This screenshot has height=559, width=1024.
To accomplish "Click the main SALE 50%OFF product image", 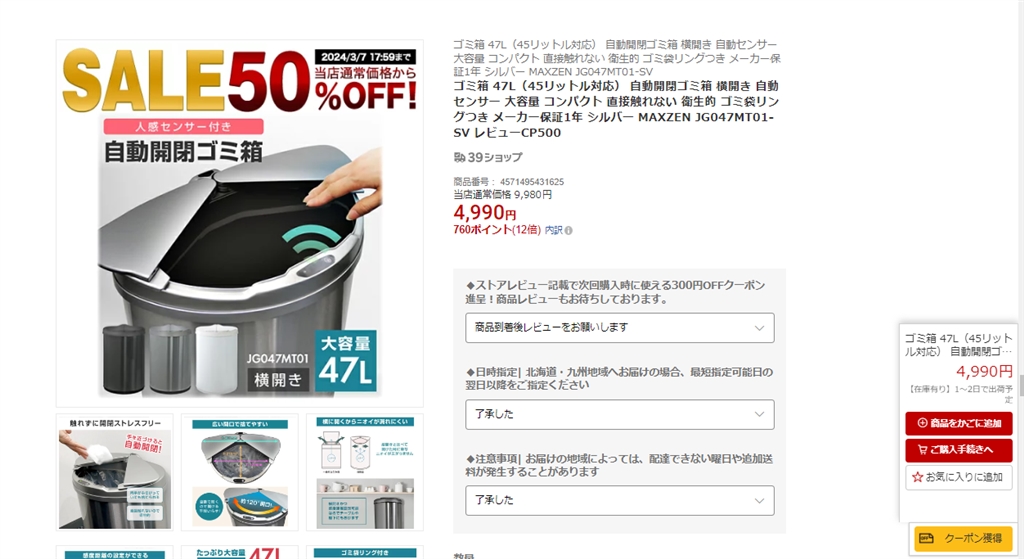I will [240, 223].
